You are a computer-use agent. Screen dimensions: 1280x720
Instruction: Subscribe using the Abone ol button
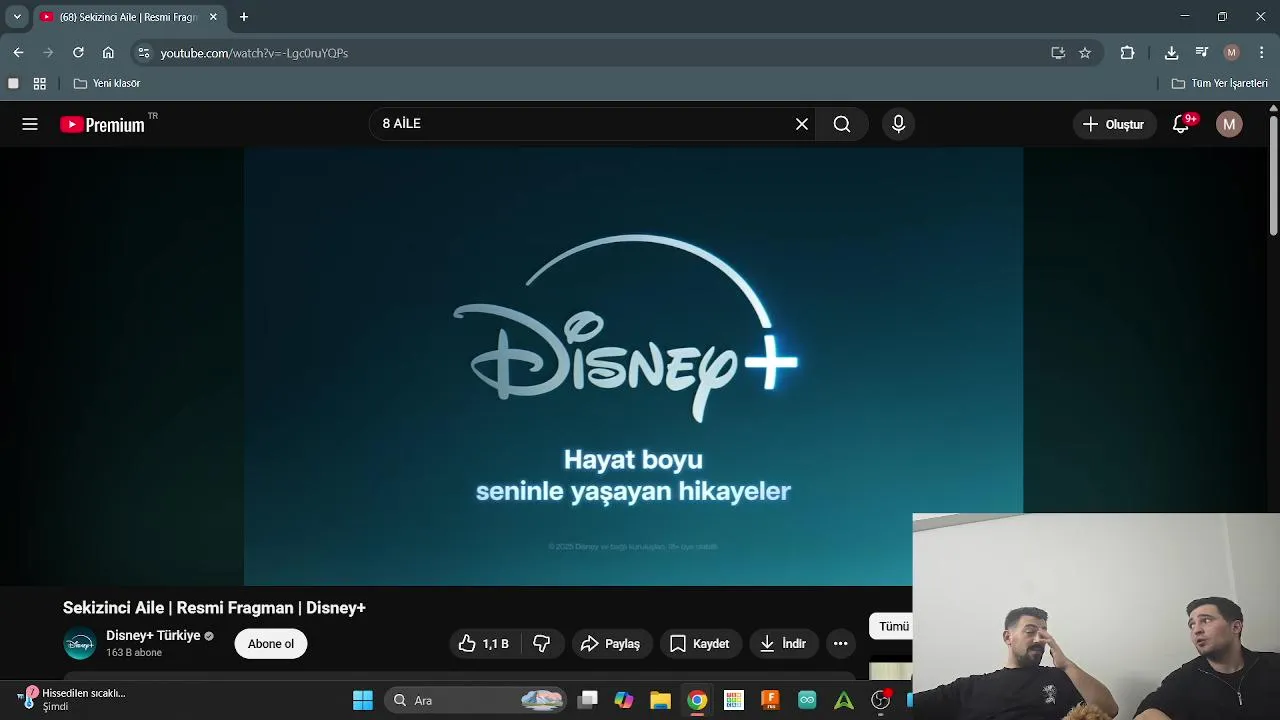point(271,644)
